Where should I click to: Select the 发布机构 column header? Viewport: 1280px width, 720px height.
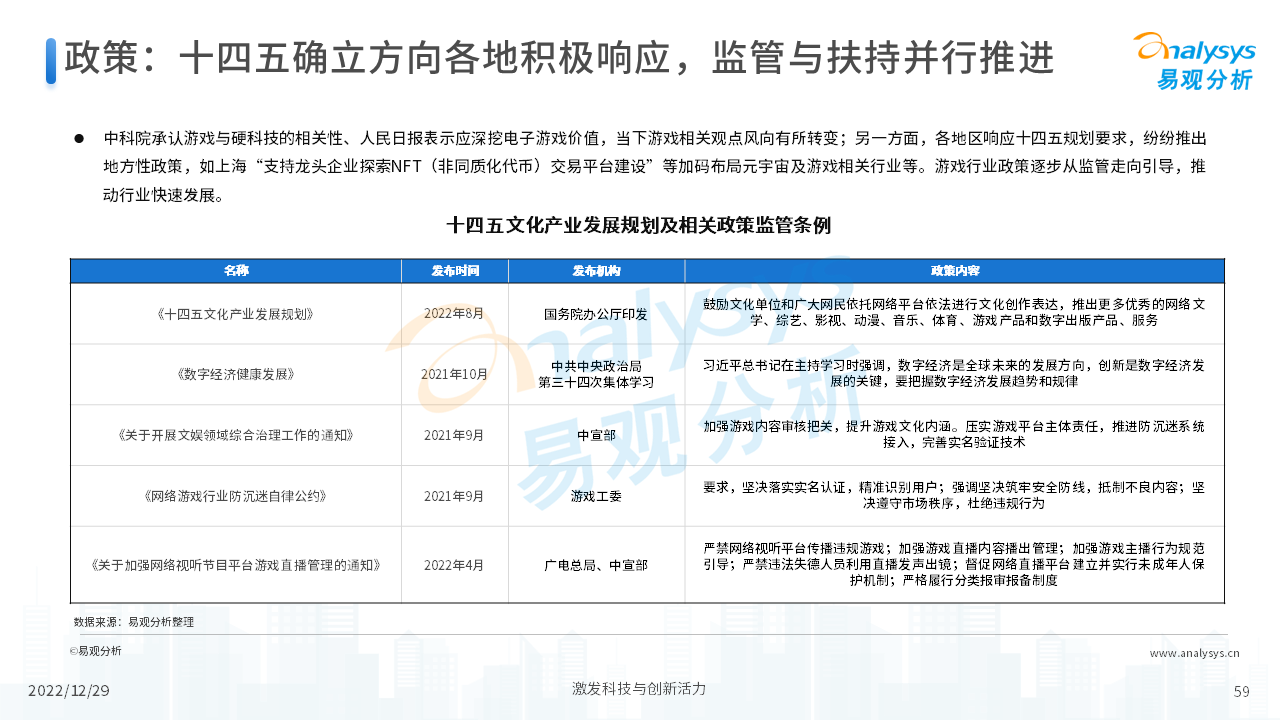pos(596,271)
